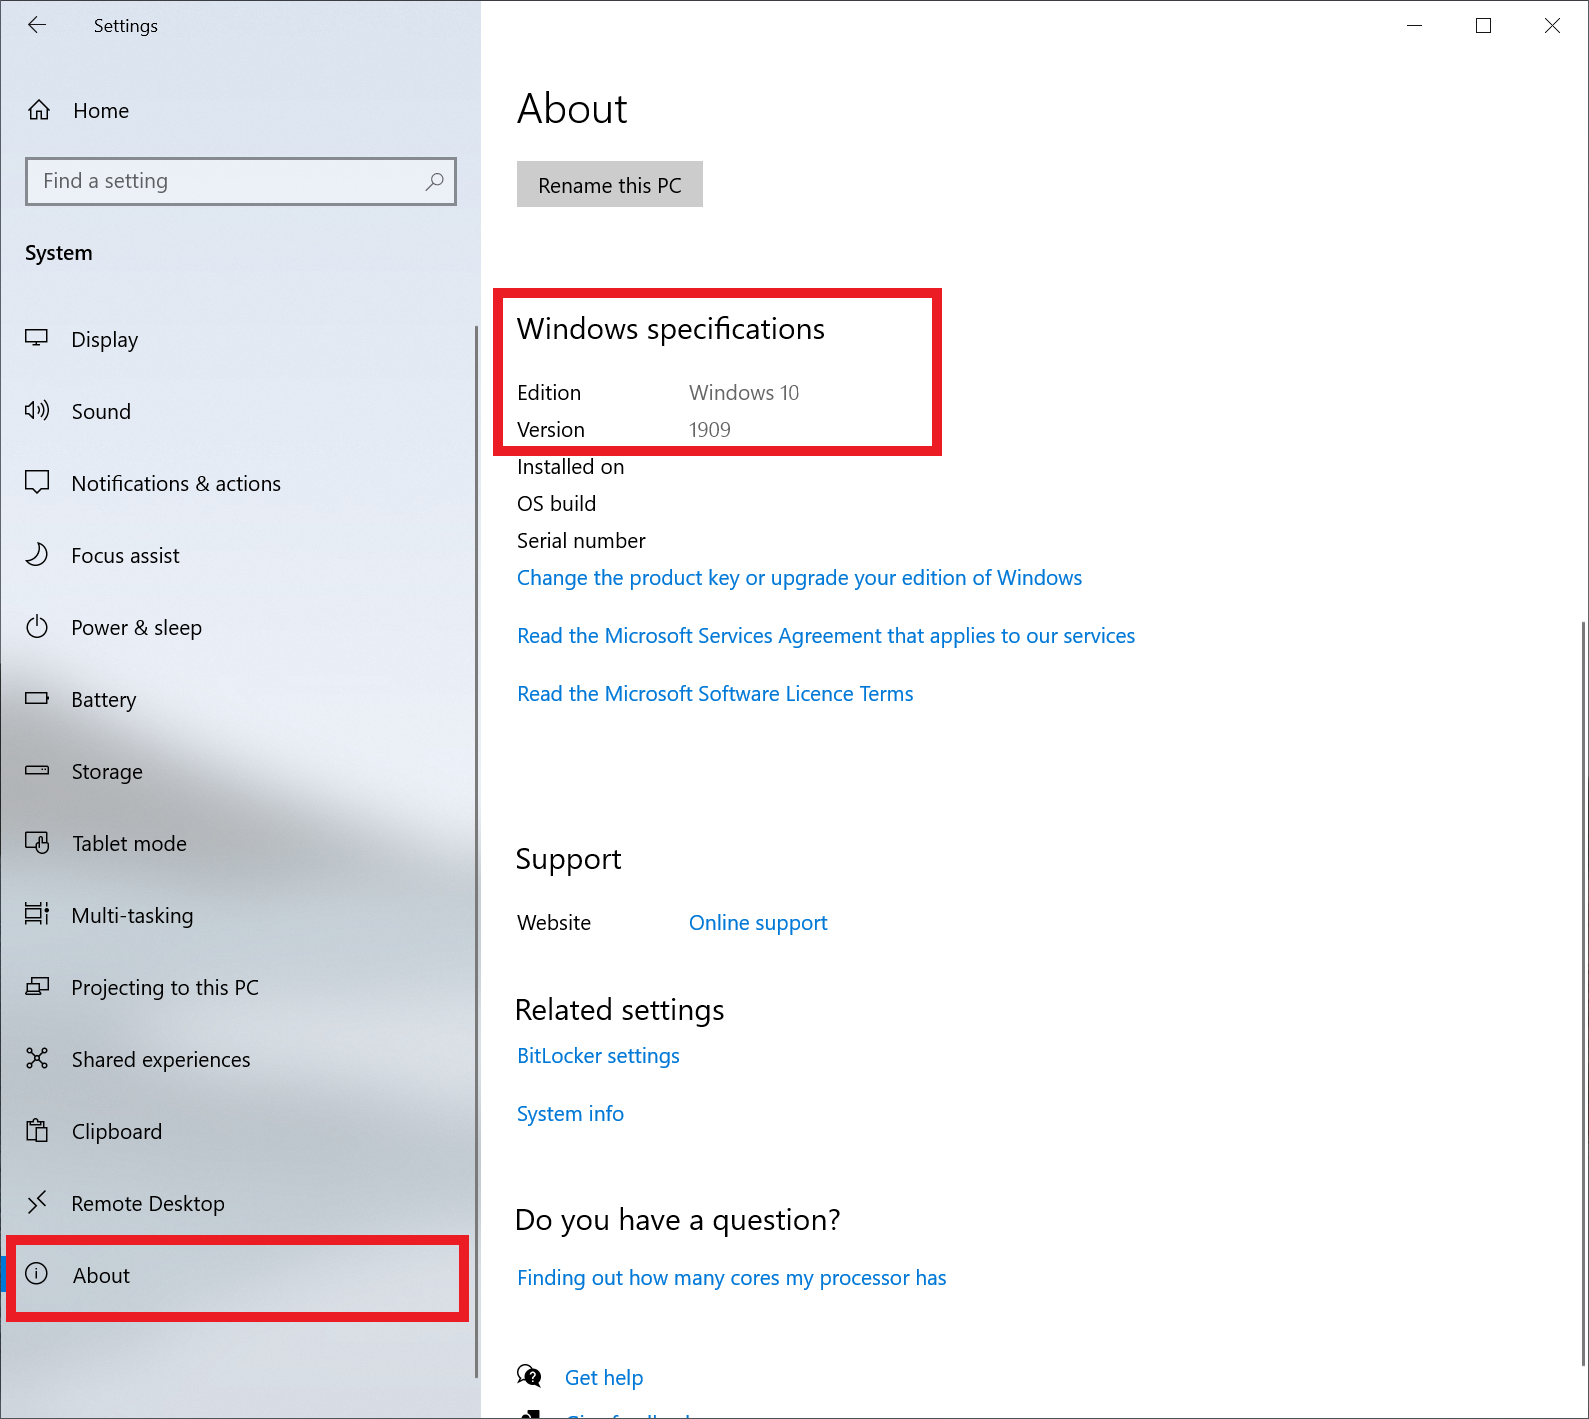Open processor cores help link
1589x1419 pixels.
731,1278
